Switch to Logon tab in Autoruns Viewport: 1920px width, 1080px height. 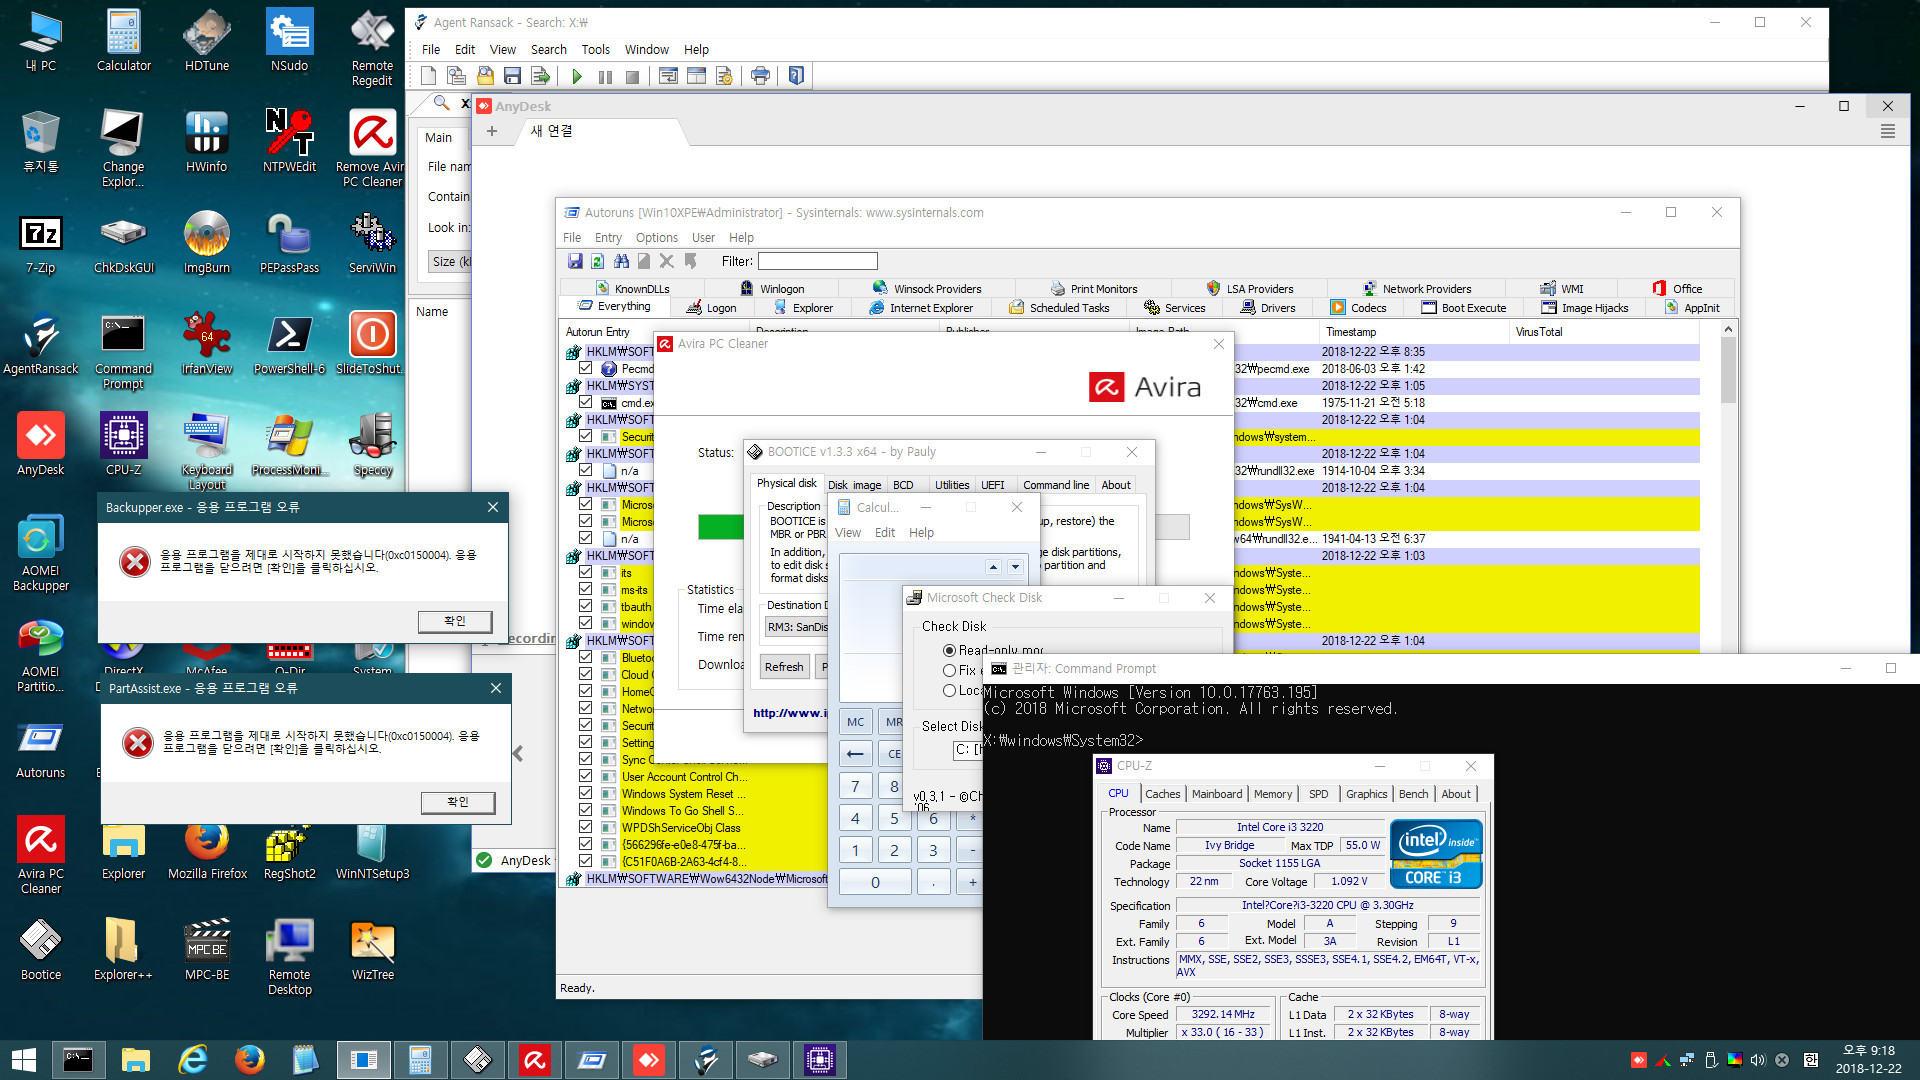pyautogui.click(x=711, y=308)
